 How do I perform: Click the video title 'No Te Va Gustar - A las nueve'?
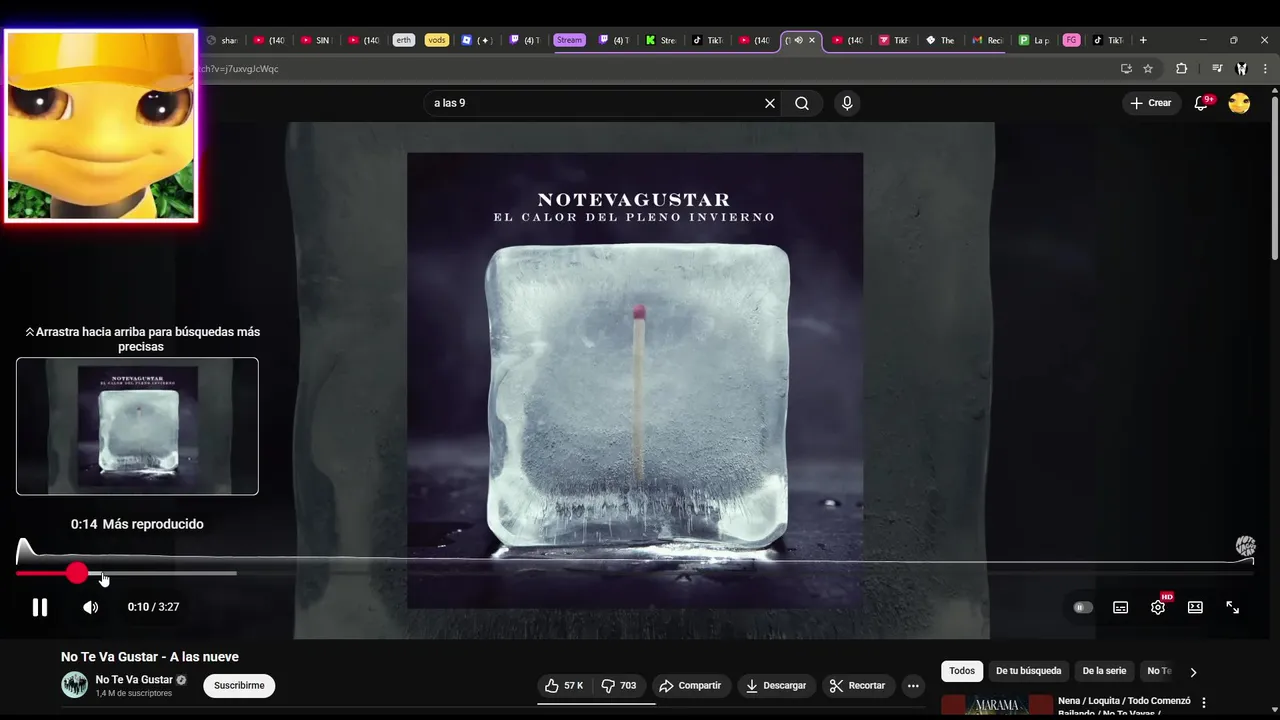[150, 657]
